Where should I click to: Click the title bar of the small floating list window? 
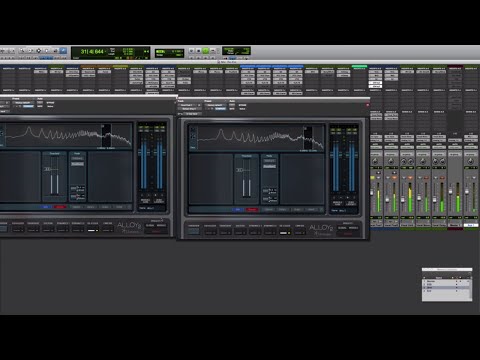(x=447, y=270)
